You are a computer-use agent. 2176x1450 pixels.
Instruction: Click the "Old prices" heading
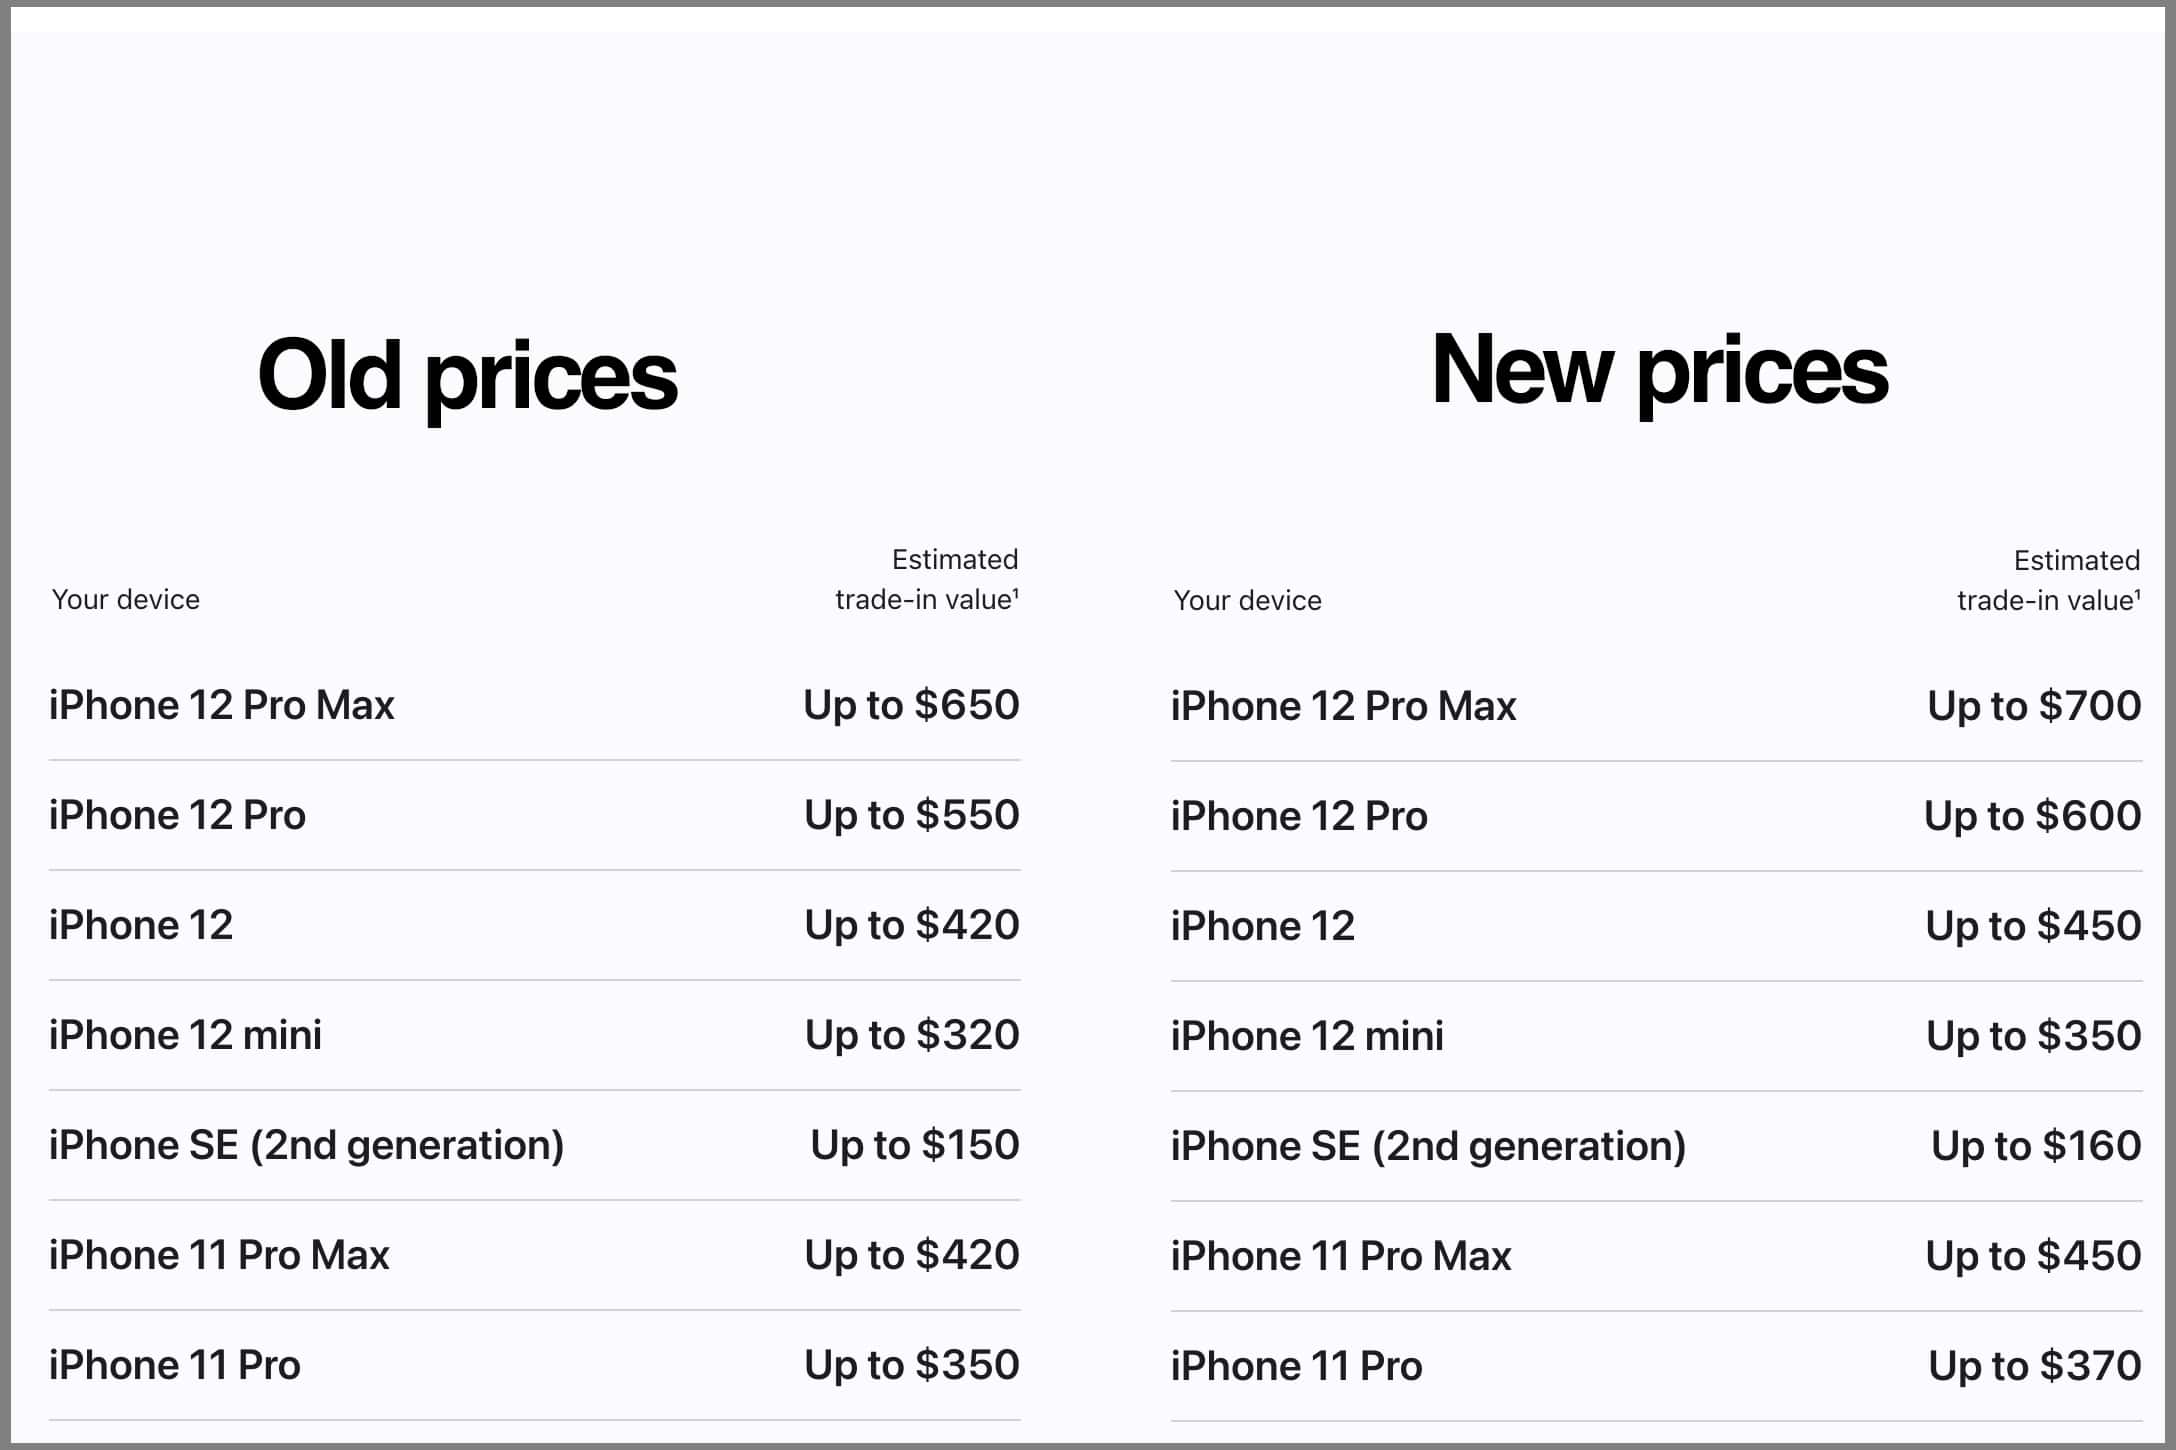(x=467, y=376)
